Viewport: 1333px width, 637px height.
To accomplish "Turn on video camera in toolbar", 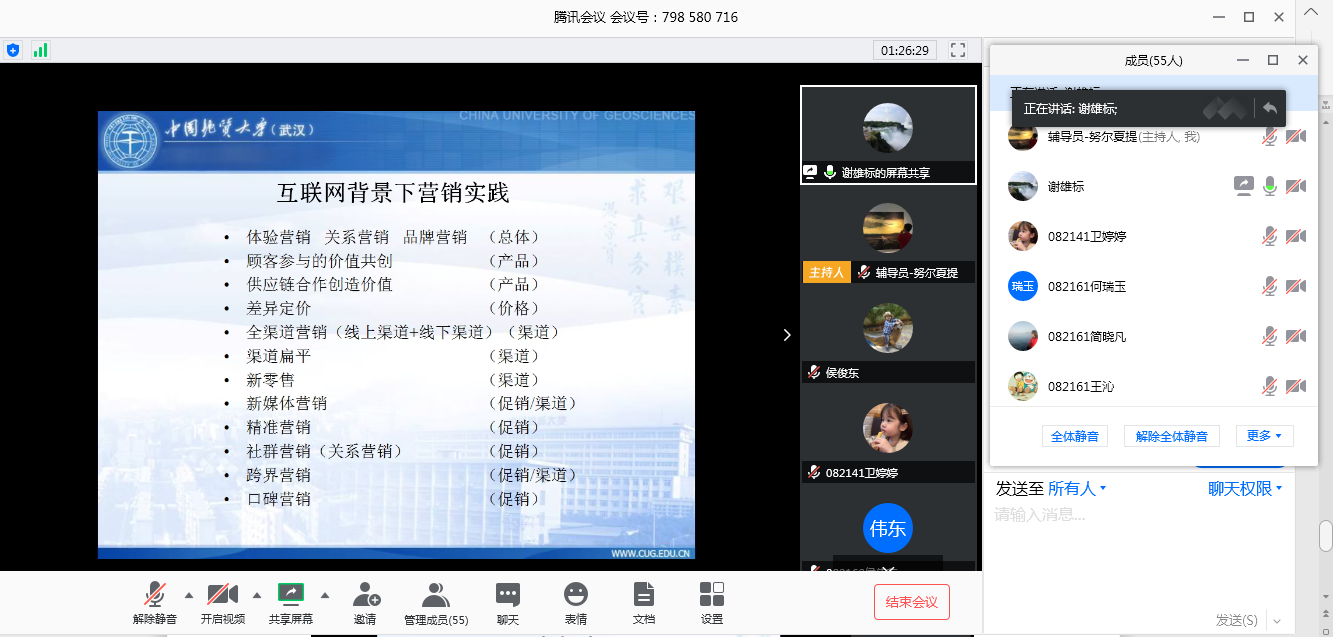I will coord(222,595).
